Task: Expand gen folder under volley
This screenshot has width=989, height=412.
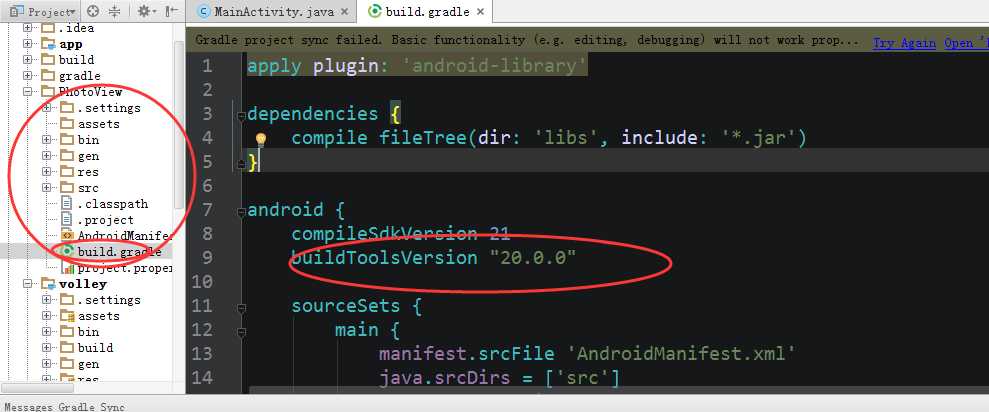Action: [x=47, y=363]
